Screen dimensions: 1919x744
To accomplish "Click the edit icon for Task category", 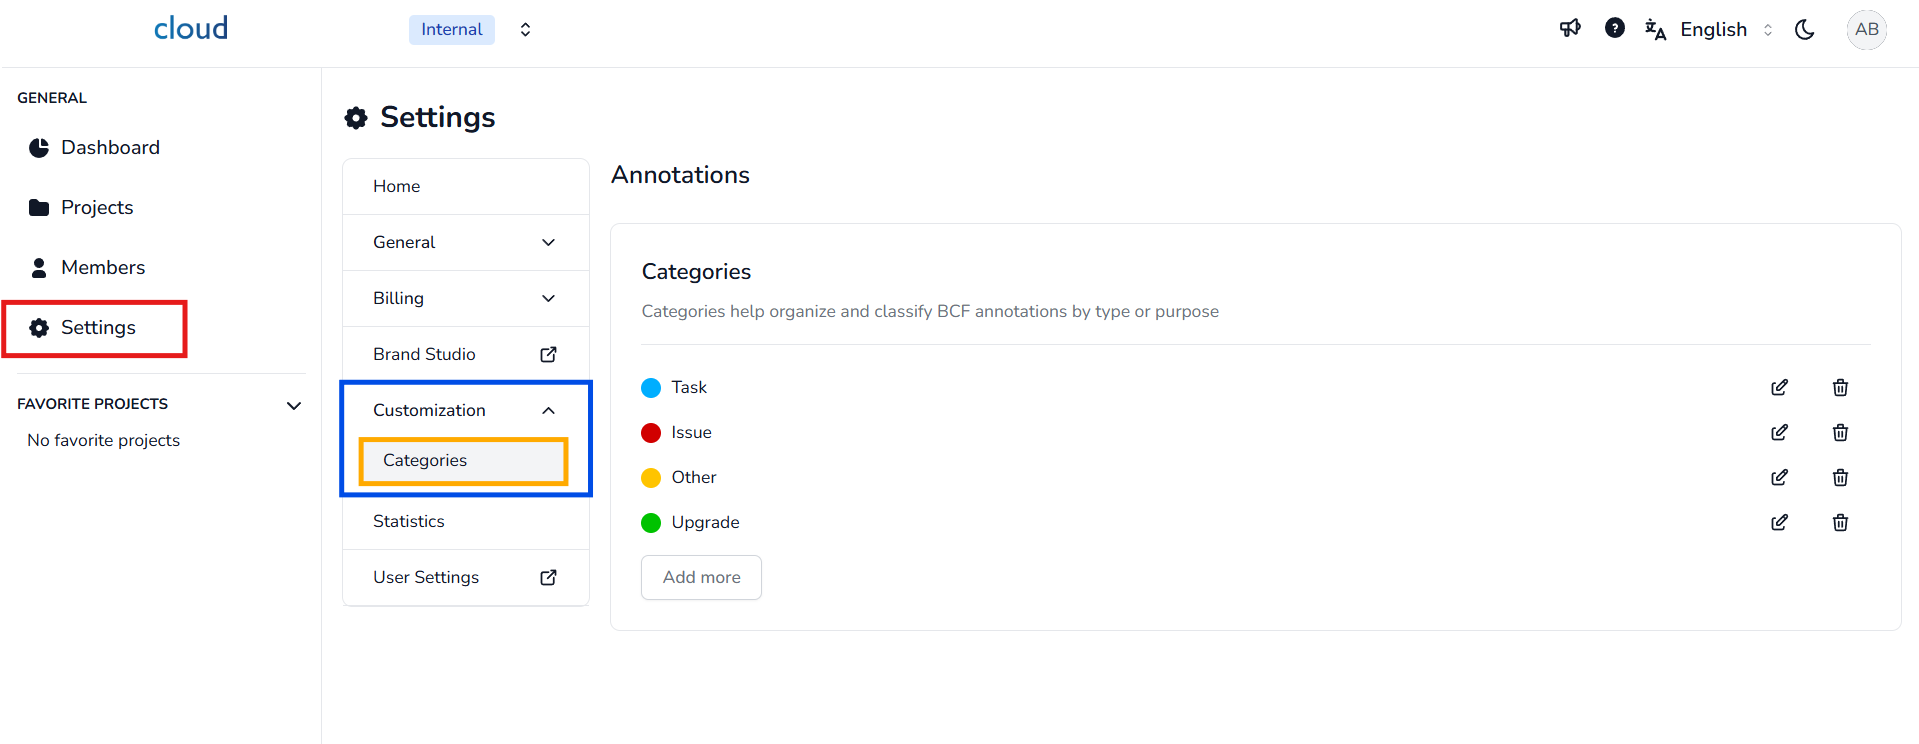I will 1779,388.
